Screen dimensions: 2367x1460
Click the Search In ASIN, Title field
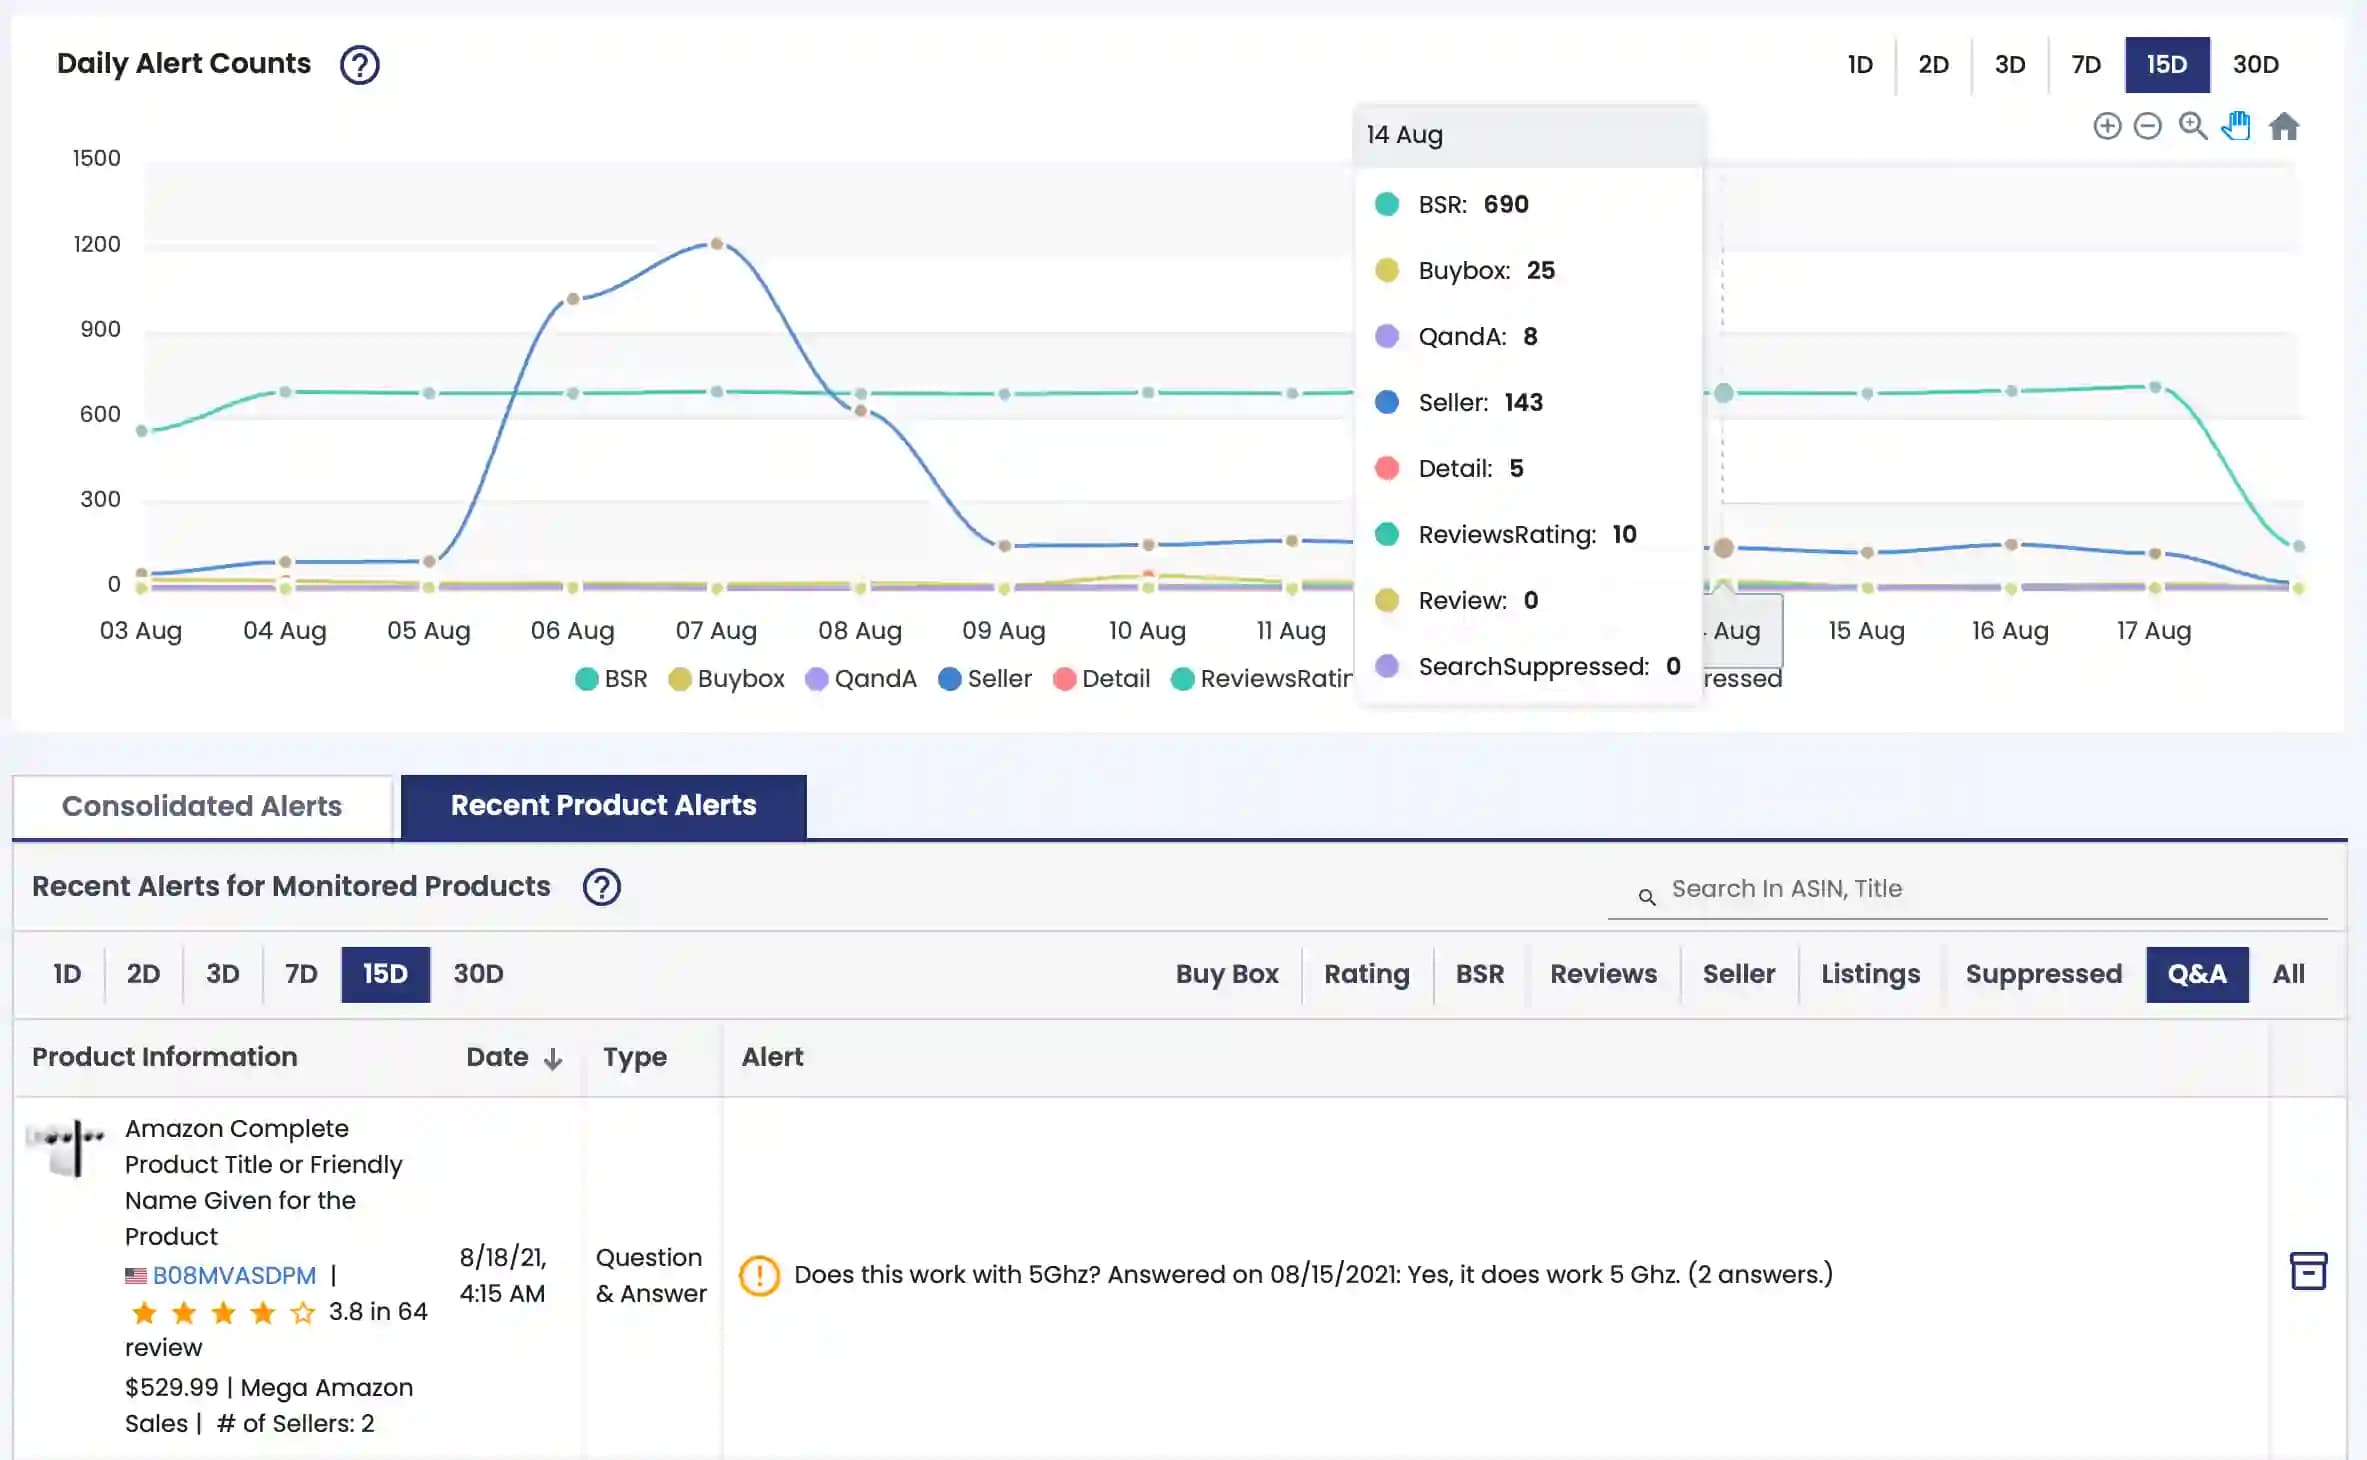coord(1967,889)
